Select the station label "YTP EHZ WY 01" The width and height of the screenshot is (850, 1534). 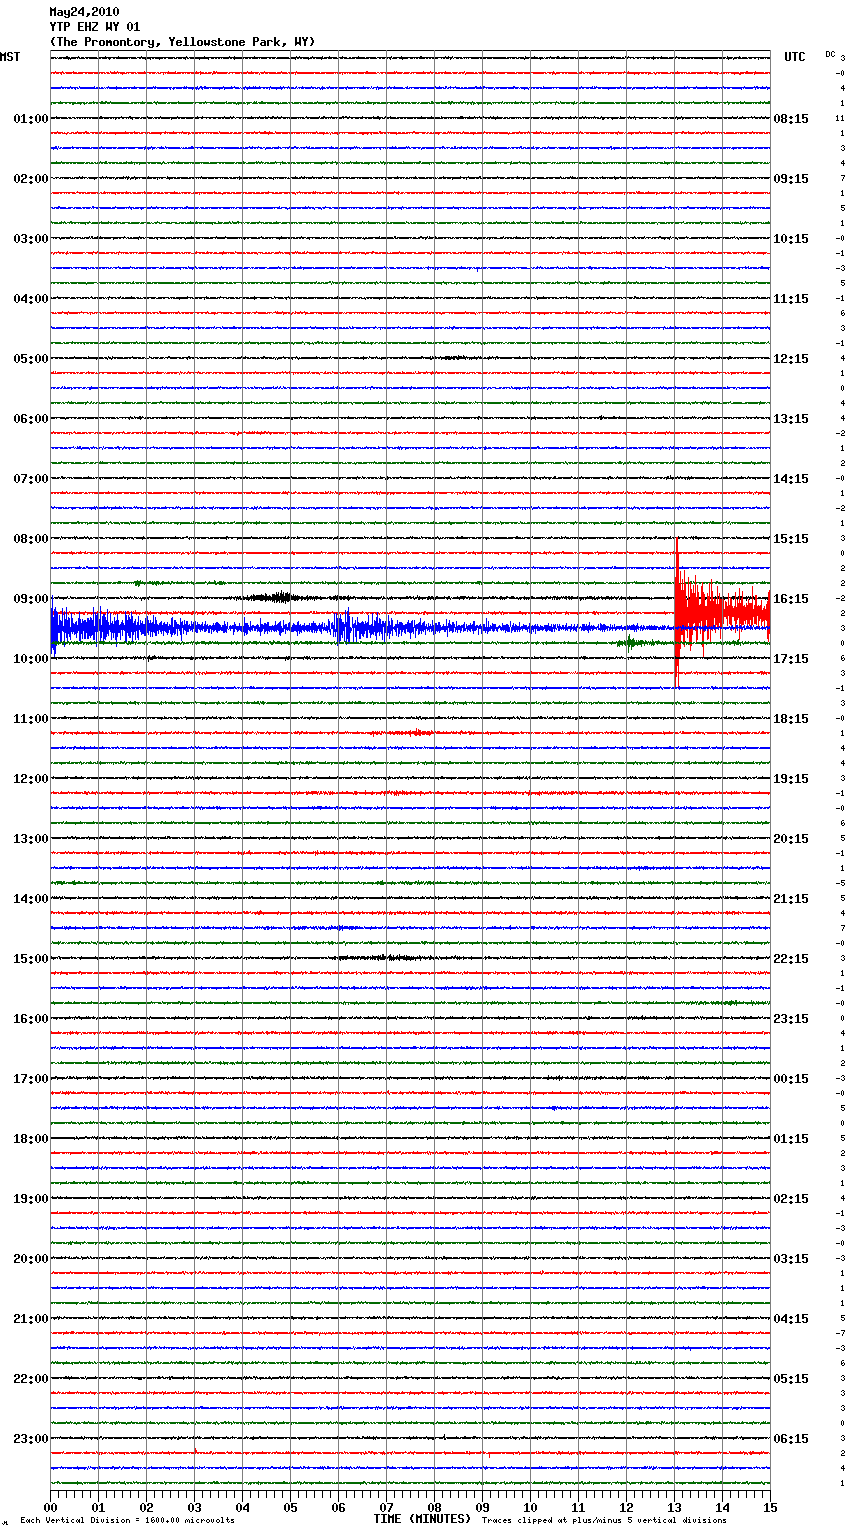(x=95, y=27)
